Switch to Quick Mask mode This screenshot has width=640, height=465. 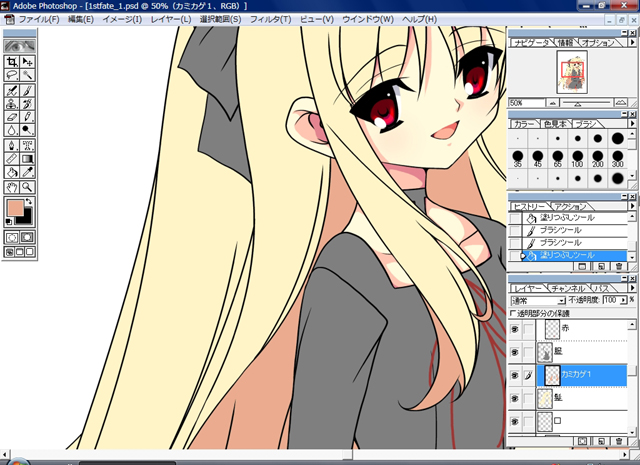[x=27, y=237]
